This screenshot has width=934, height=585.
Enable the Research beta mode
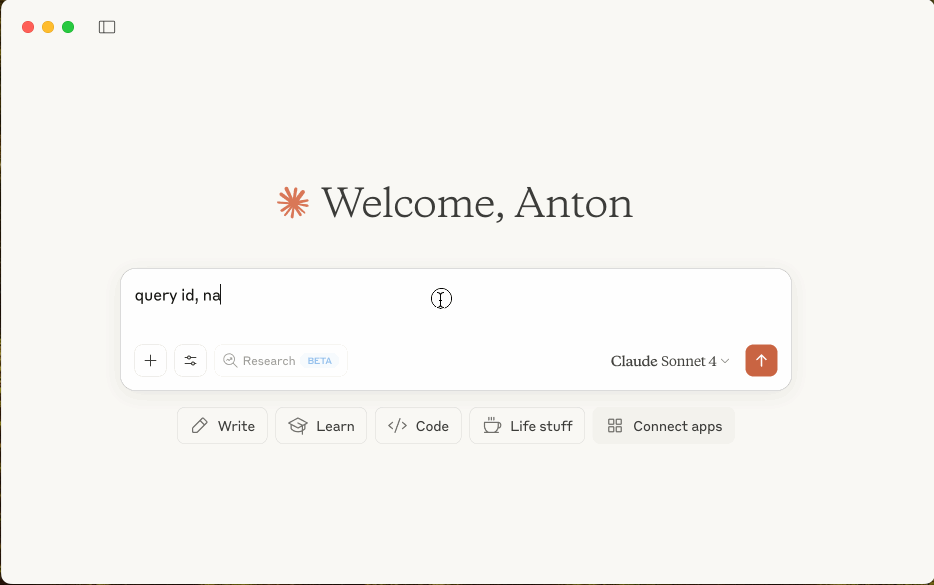click(x=281, y=360)
